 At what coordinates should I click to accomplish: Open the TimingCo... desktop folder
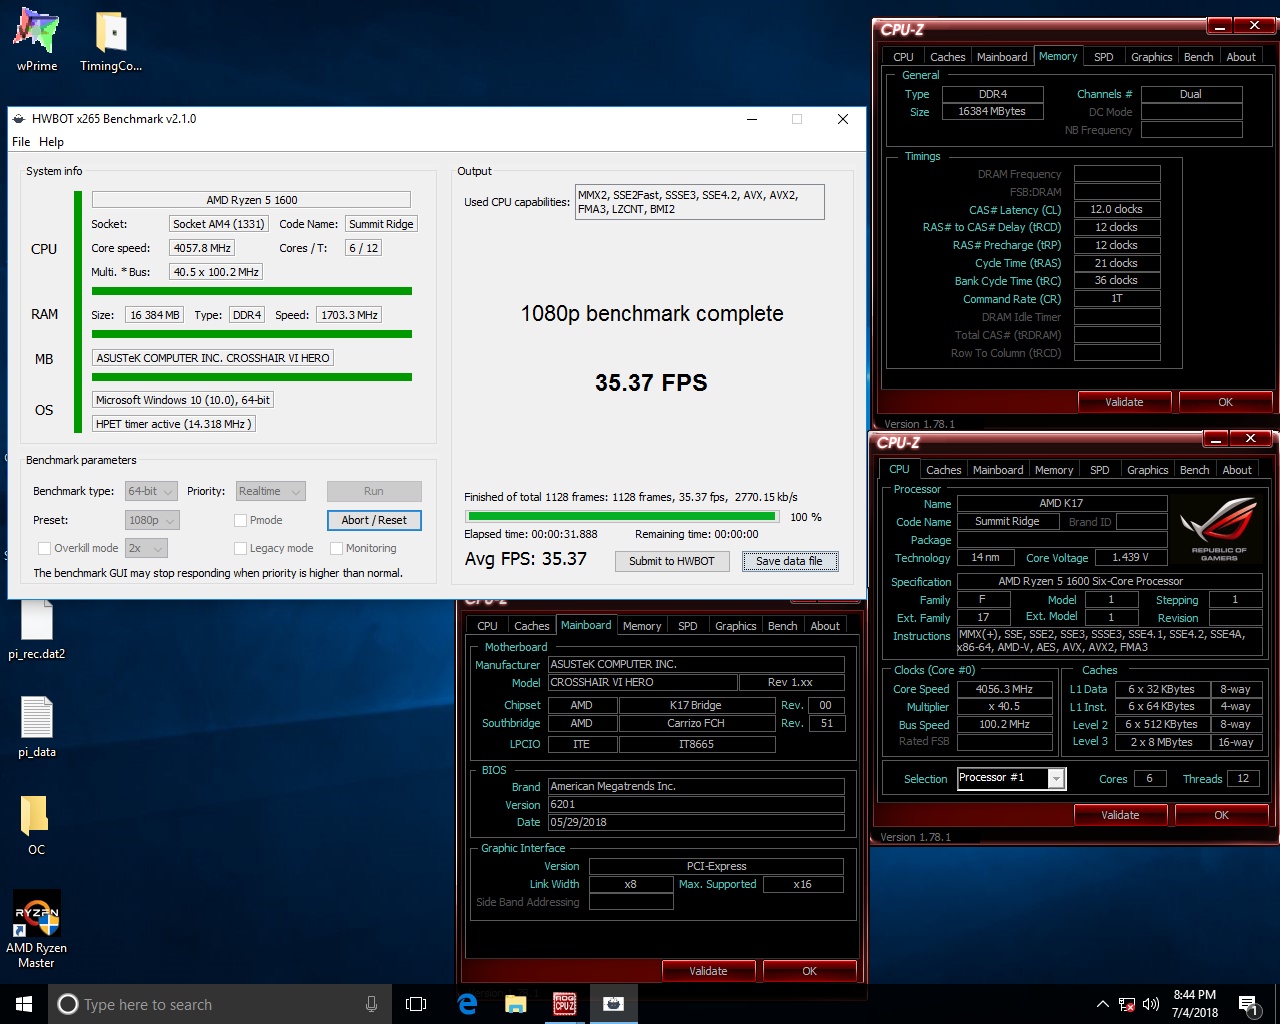[111, 40]
